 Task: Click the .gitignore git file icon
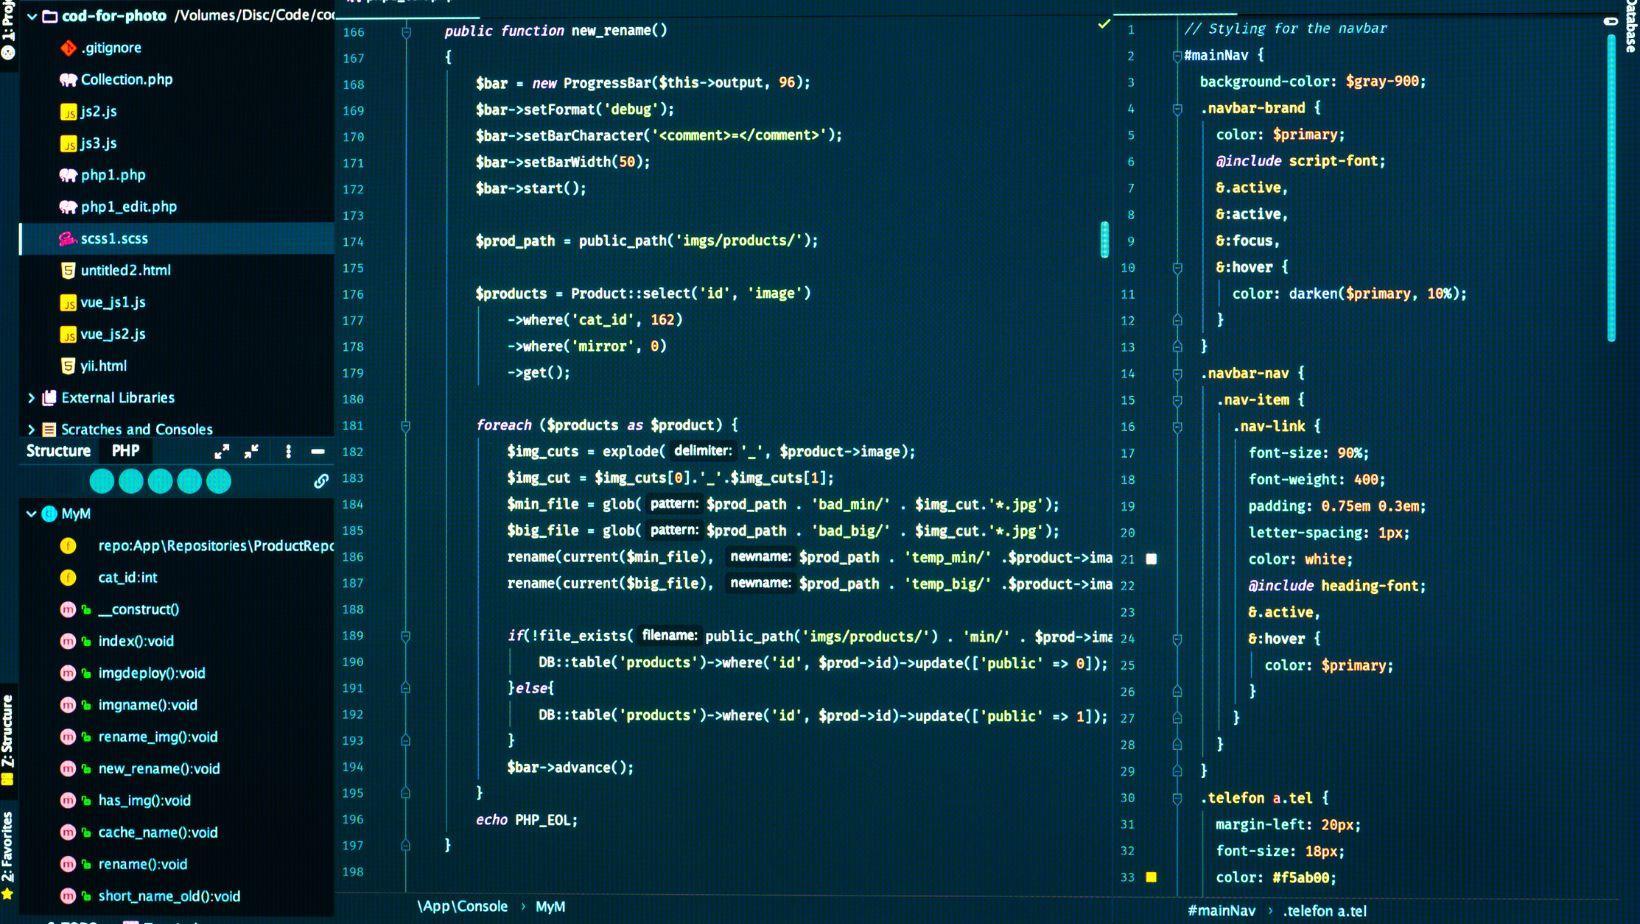coord(68,48)
